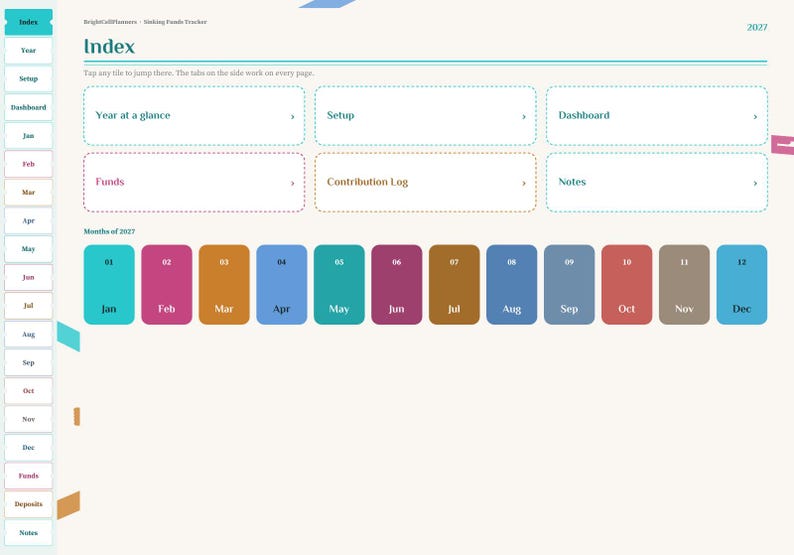Screen dimensions: 794x555
Task: Switch to the Year side tab
Action: tap(28, 51)
